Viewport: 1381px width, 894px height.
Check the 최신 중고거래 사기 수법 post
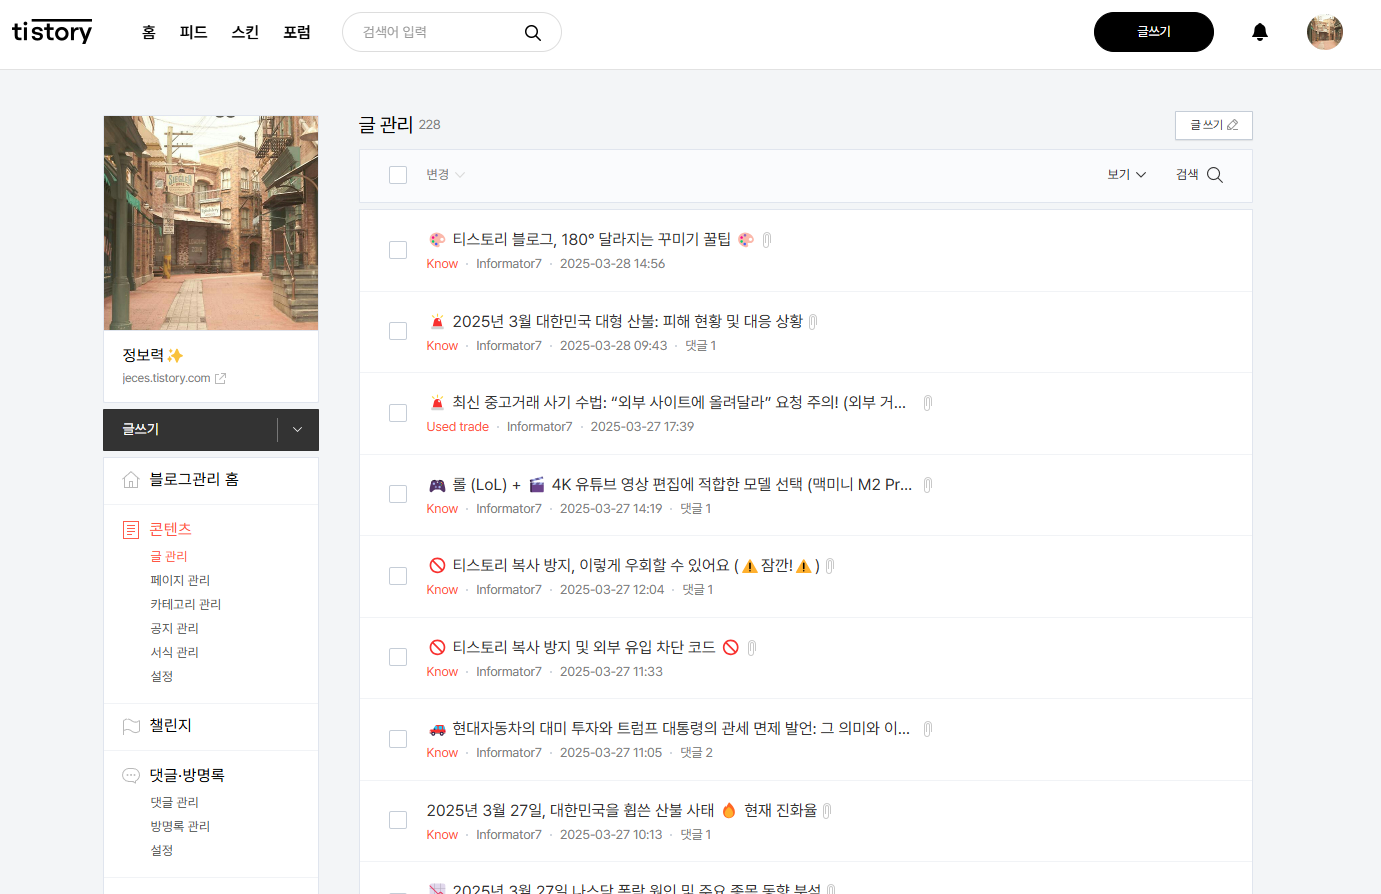(x=398, y=413)
